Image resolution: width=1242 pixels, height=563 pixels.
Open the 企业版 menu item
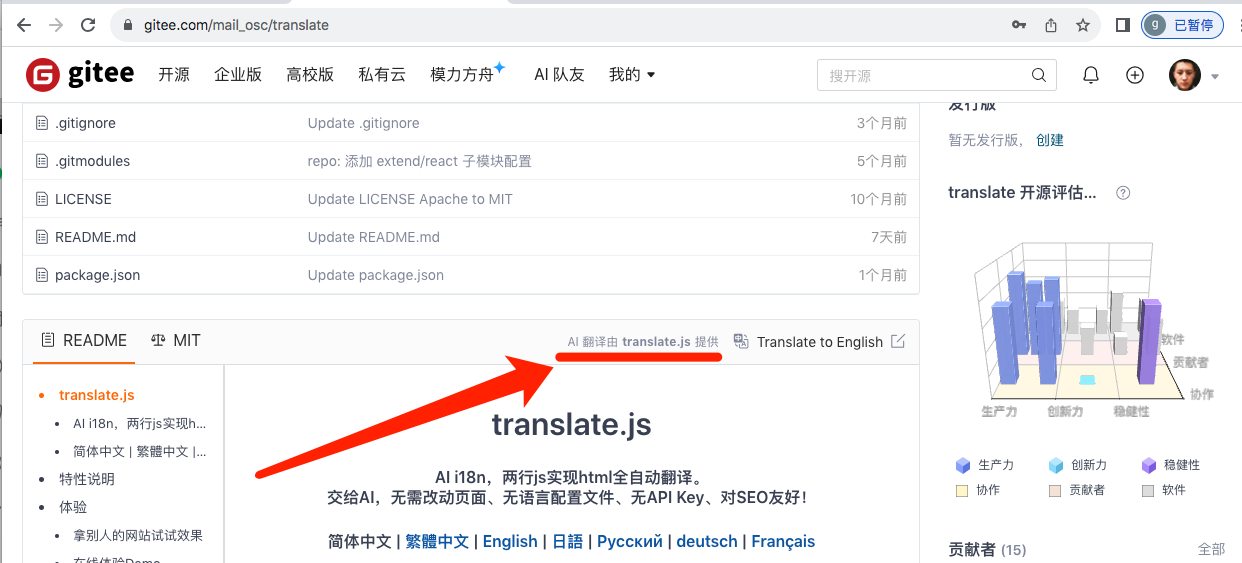click(x=238, y=75)
